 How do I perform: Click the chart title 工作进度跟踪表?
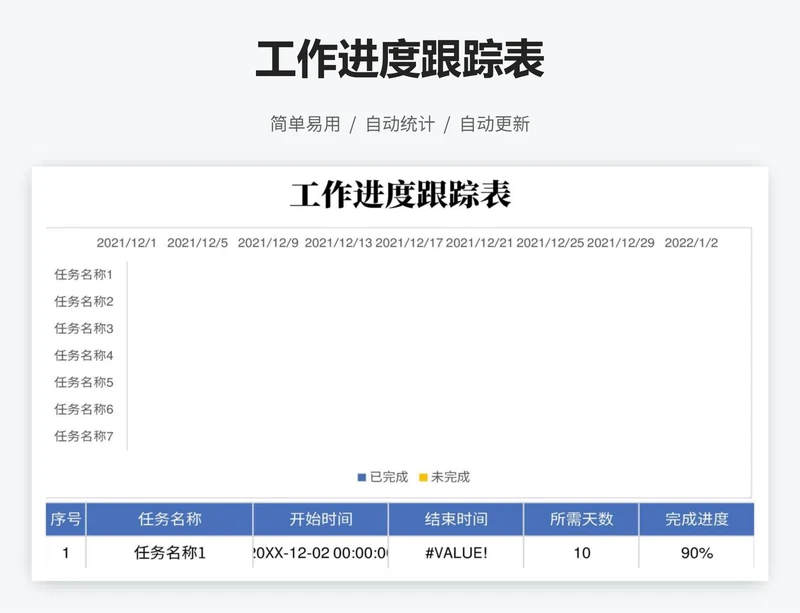[x=400, y=192]
